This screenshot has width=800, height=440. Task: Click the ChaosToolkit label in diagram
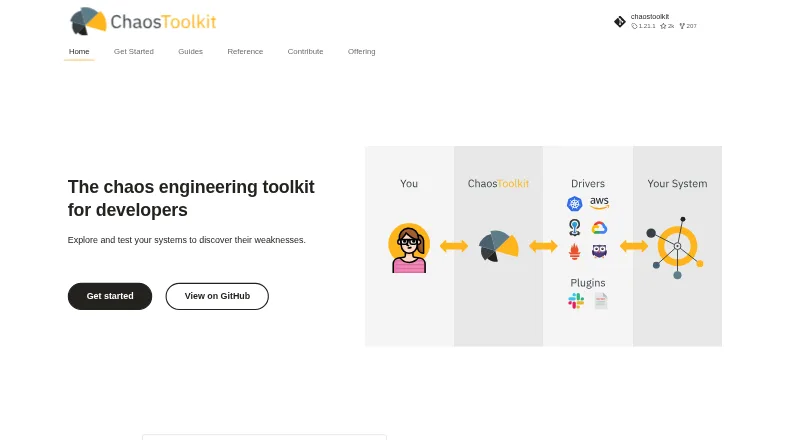(x=498, y=184)
